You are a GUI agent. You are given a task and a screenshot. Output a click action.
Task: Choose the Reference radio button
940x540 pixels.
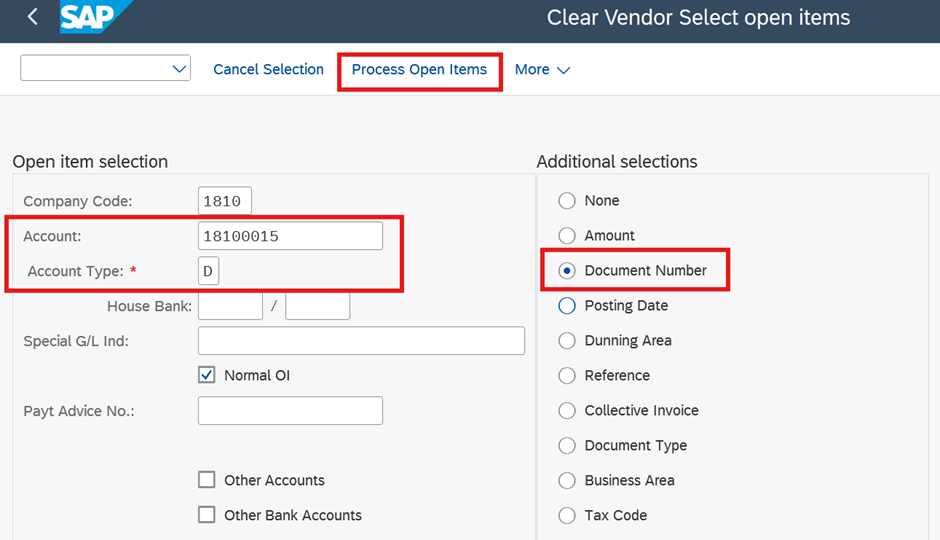tap(567, 376)
